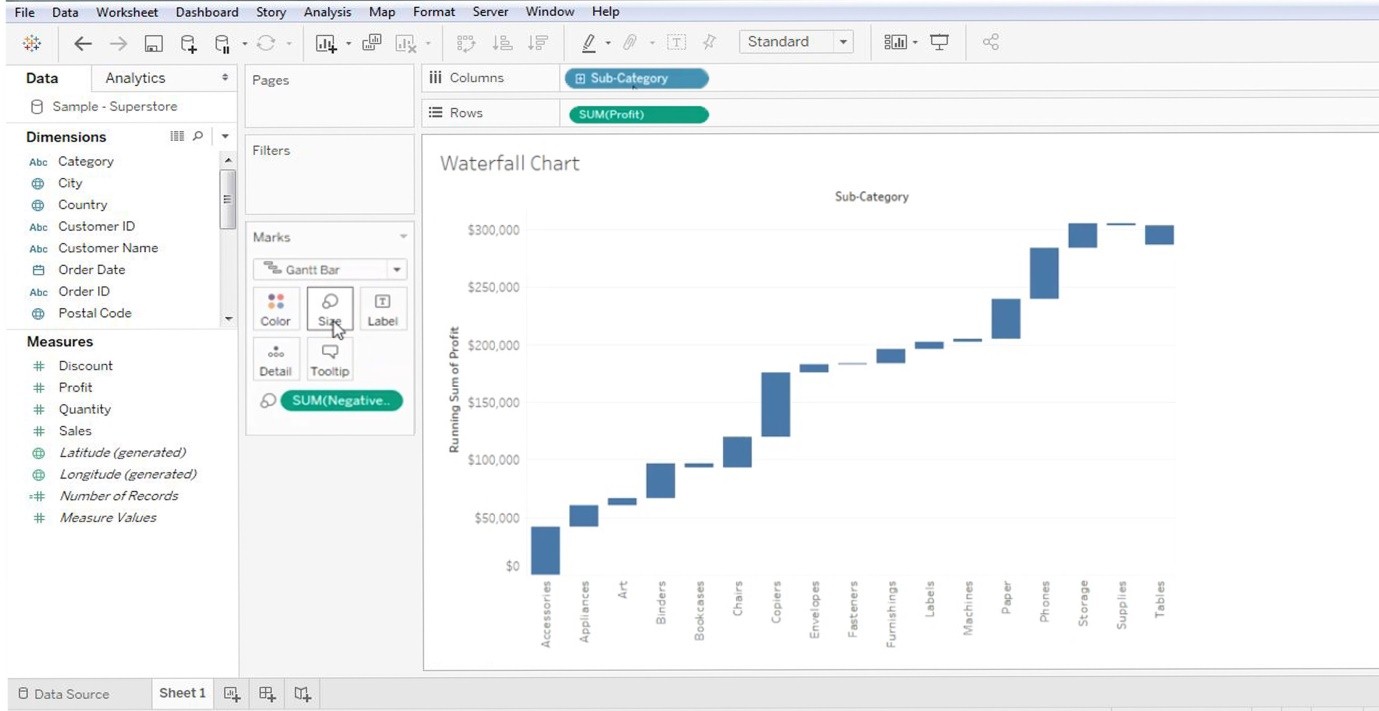
Task: Select the Postal Code dimension
Action: pyautogui.click(x=95, y=313)
